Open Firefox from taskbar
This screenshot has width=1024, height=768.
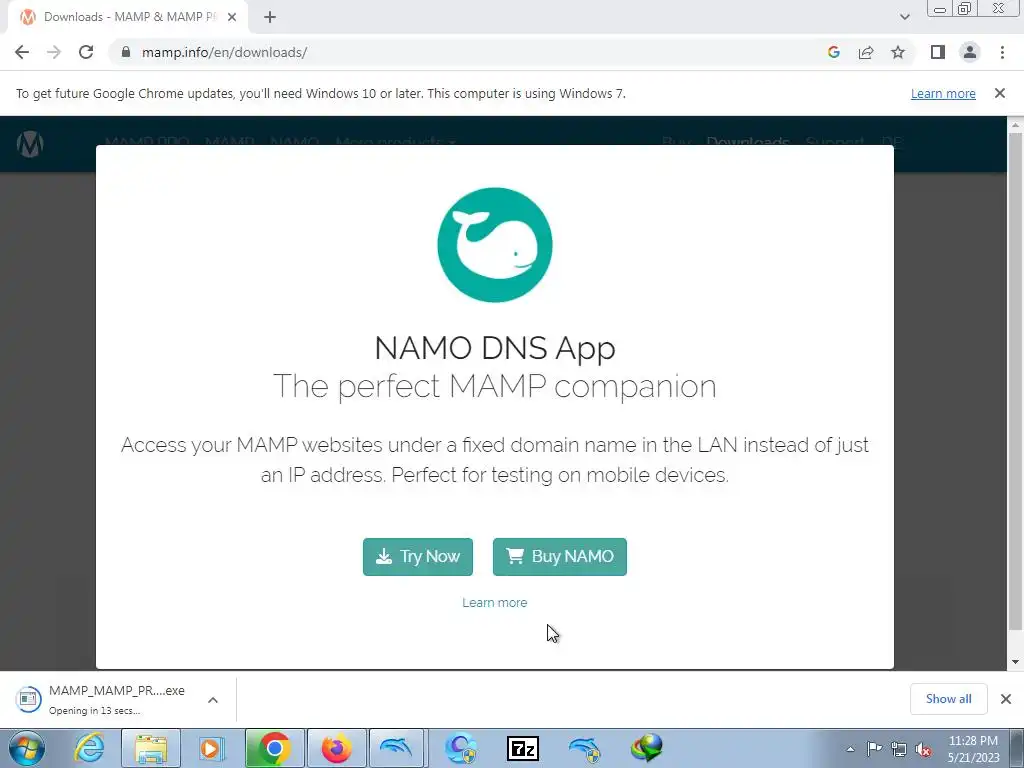coord(336,748)
